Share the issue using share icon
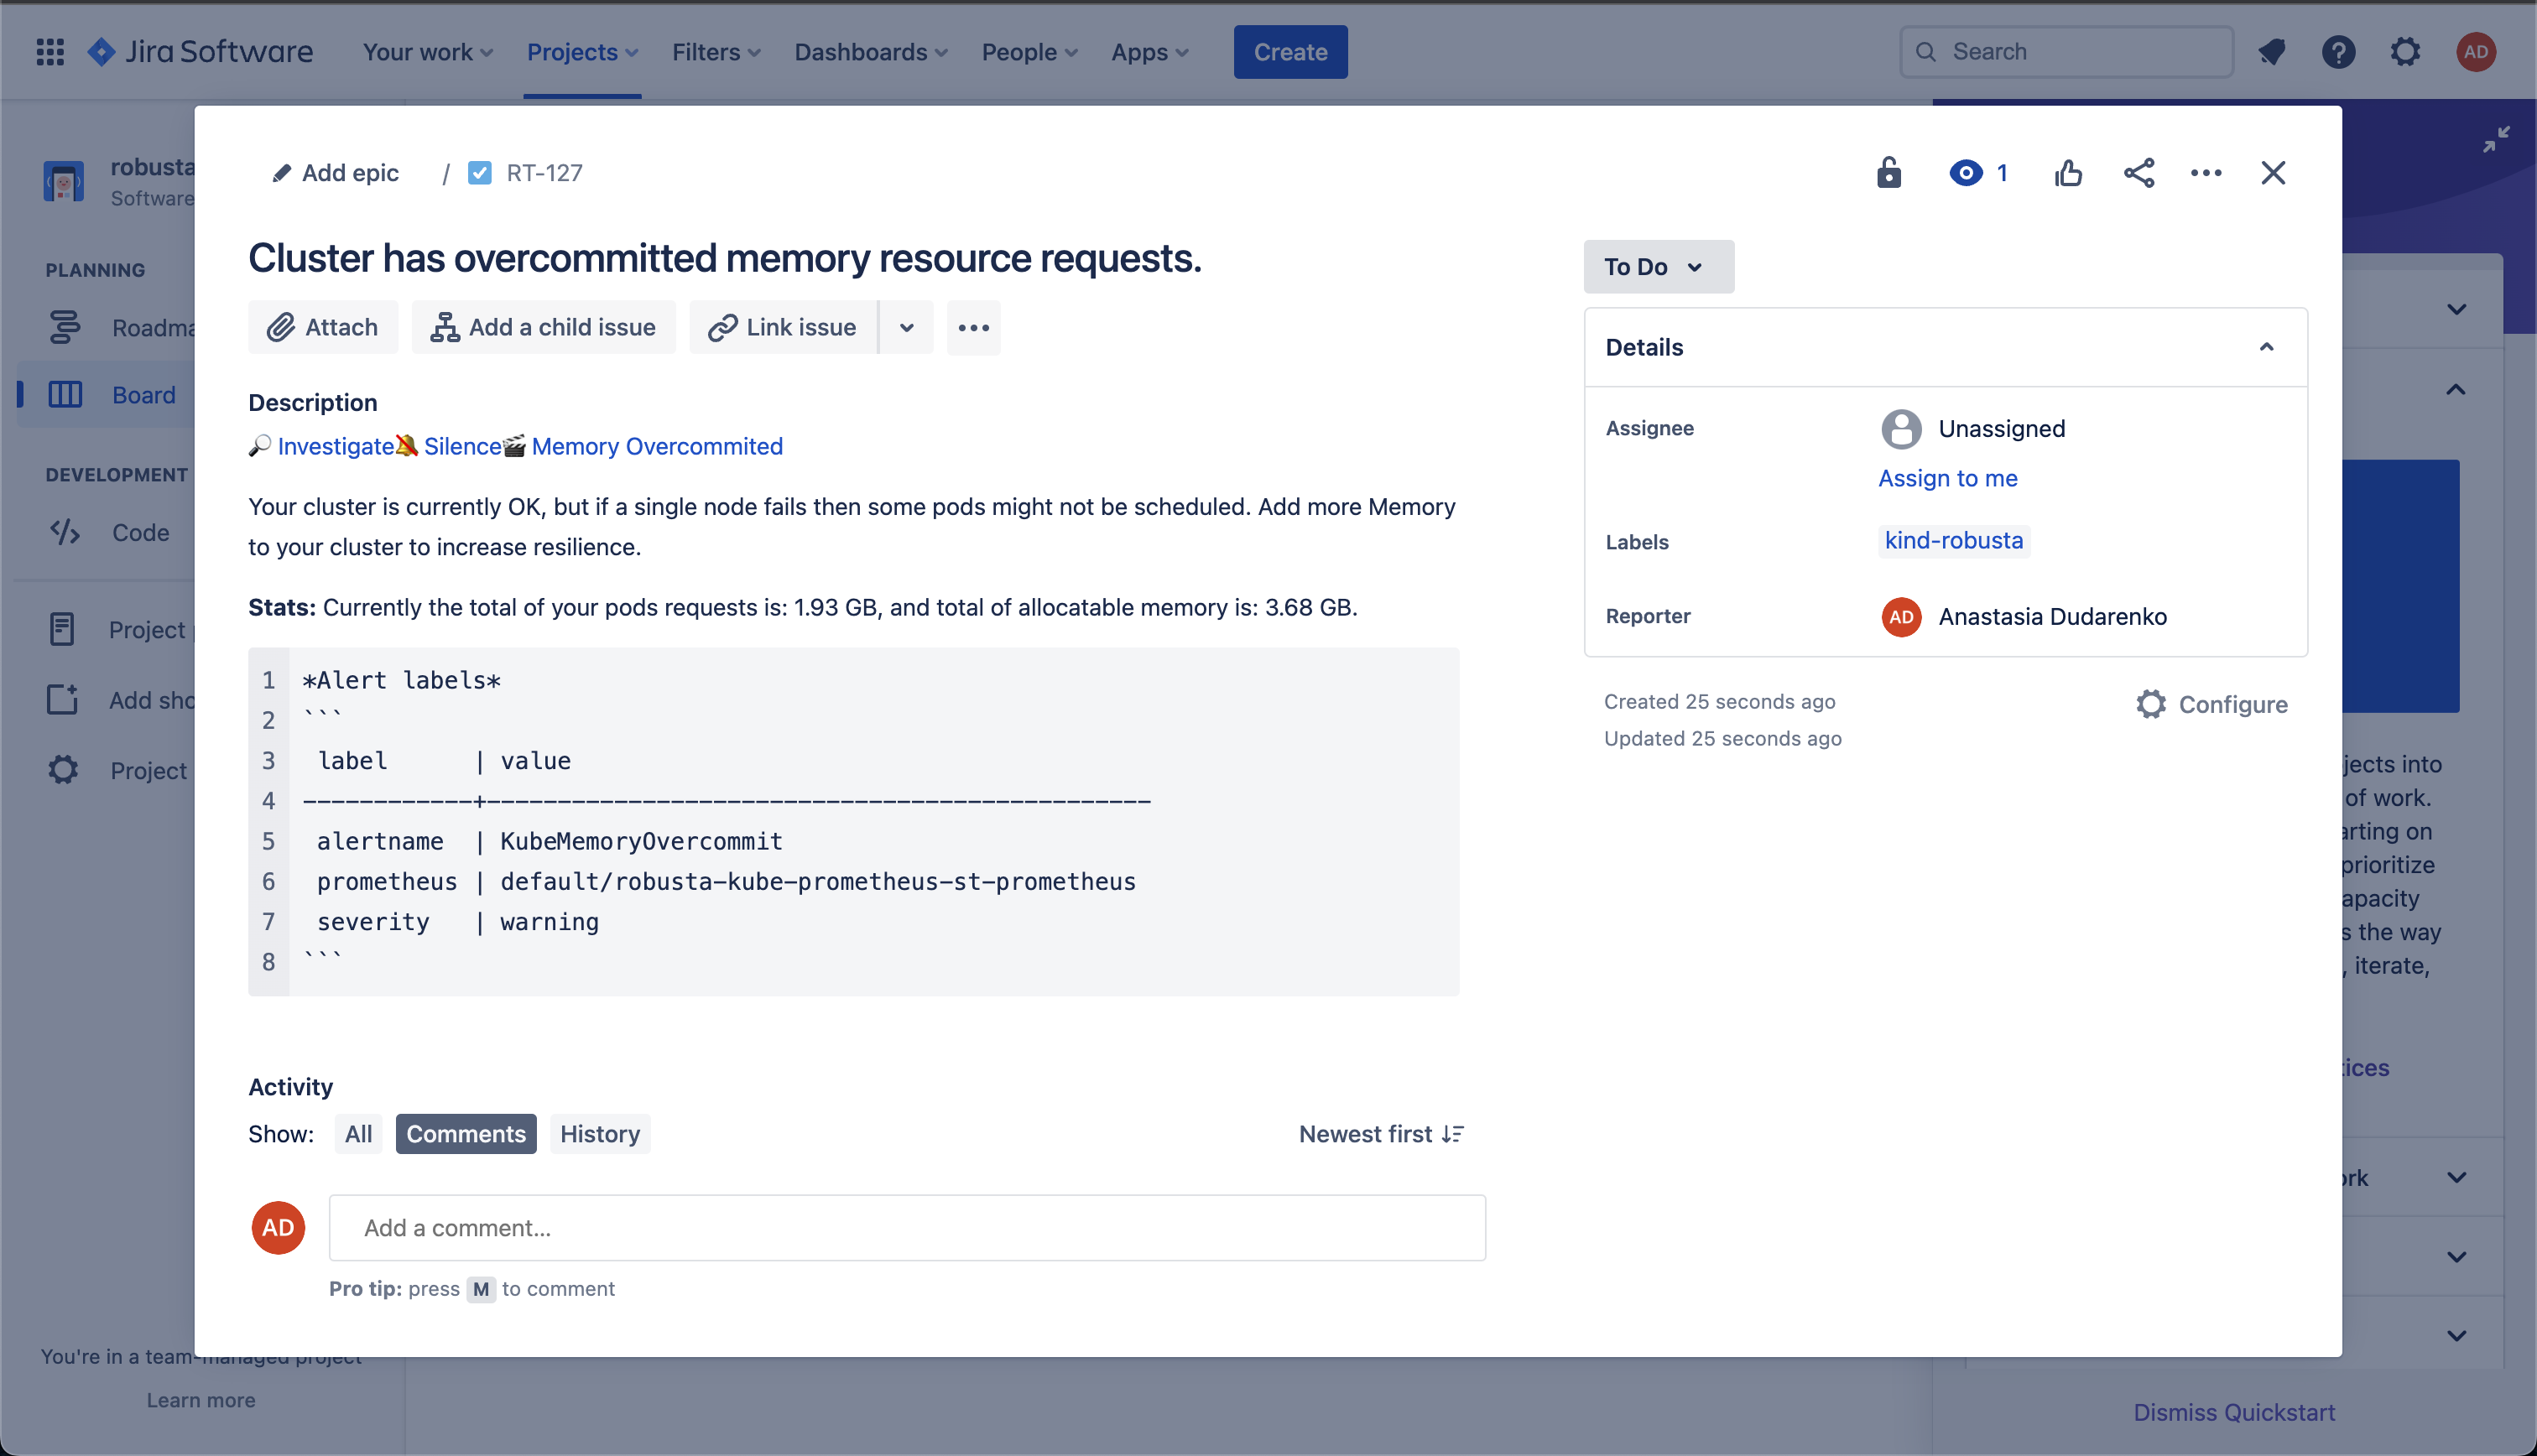 [2139, 173]
